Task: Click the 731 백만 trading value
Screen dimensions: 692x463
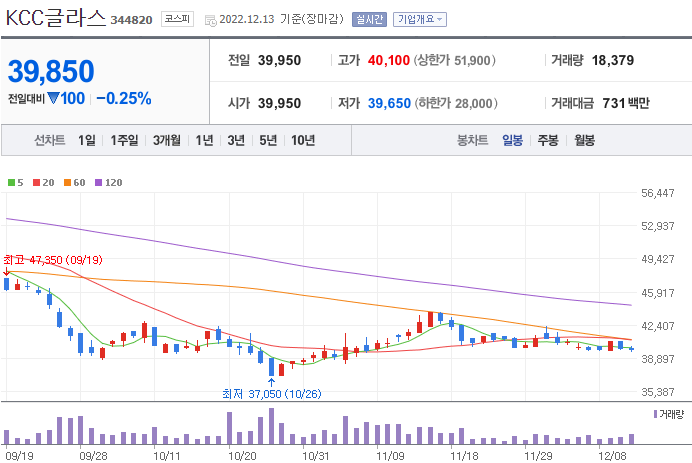Action: pos(626,103)
